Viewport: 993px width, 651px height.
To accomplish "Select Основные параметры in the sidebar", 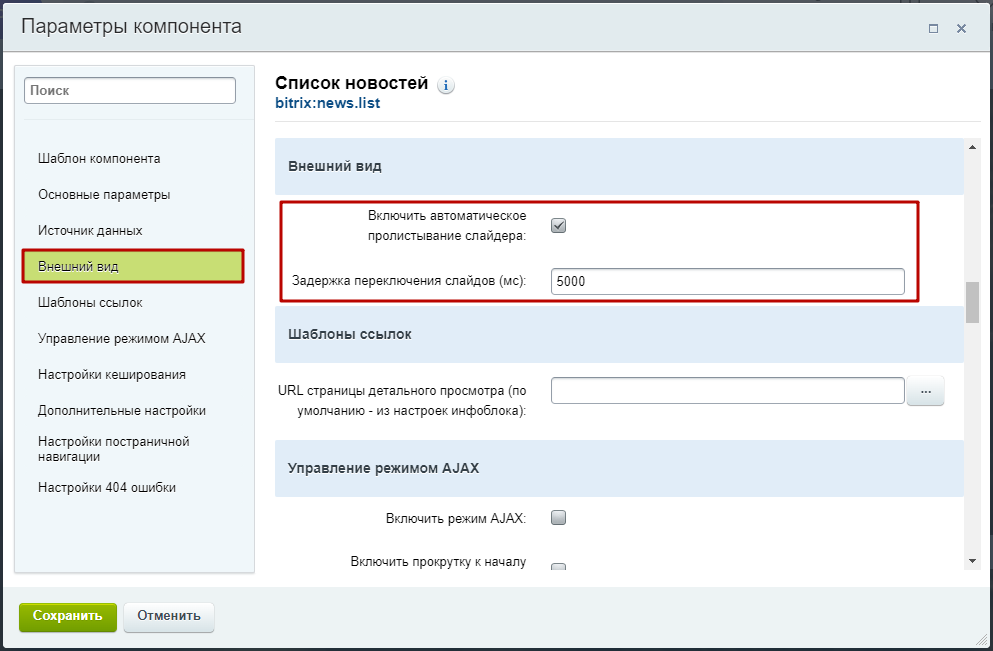I will (104, 195).
